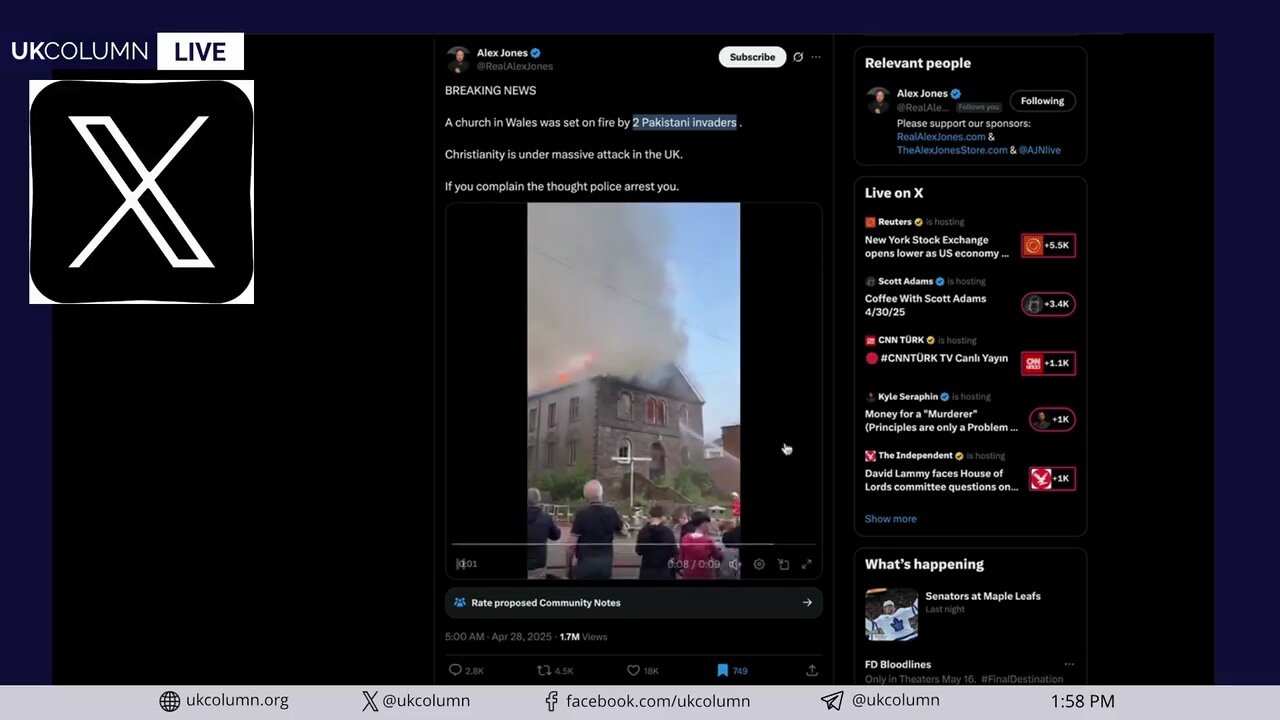Open FD Bloodlines three-dot menu

[1069, 664]
